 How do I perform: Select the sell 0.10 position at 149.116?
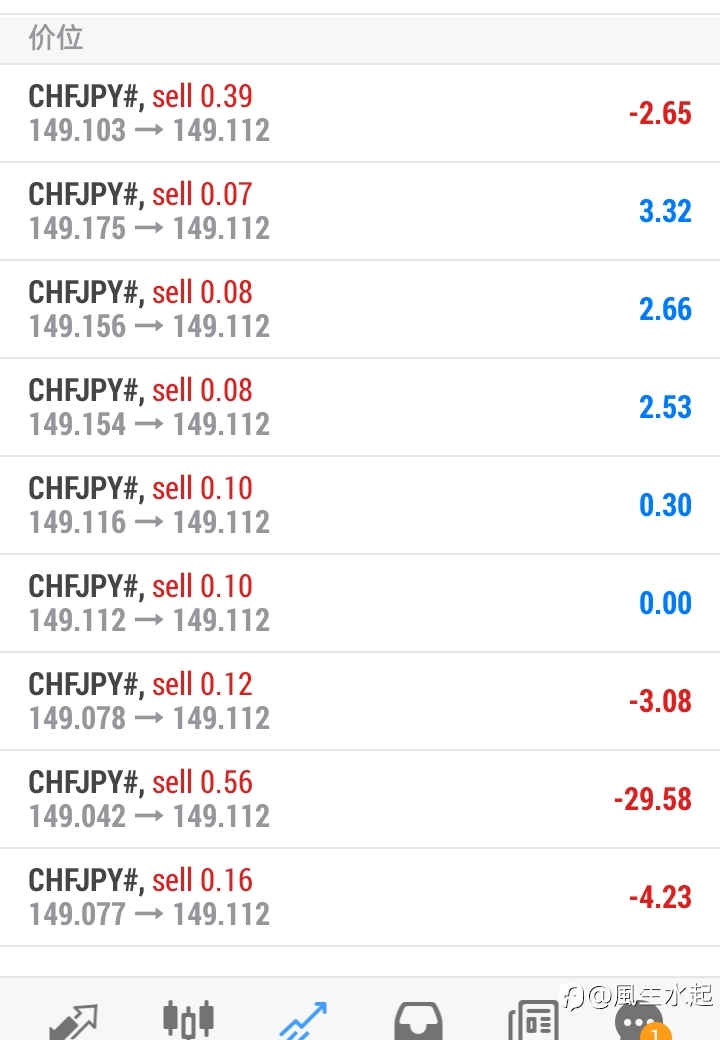pos(360,505)
